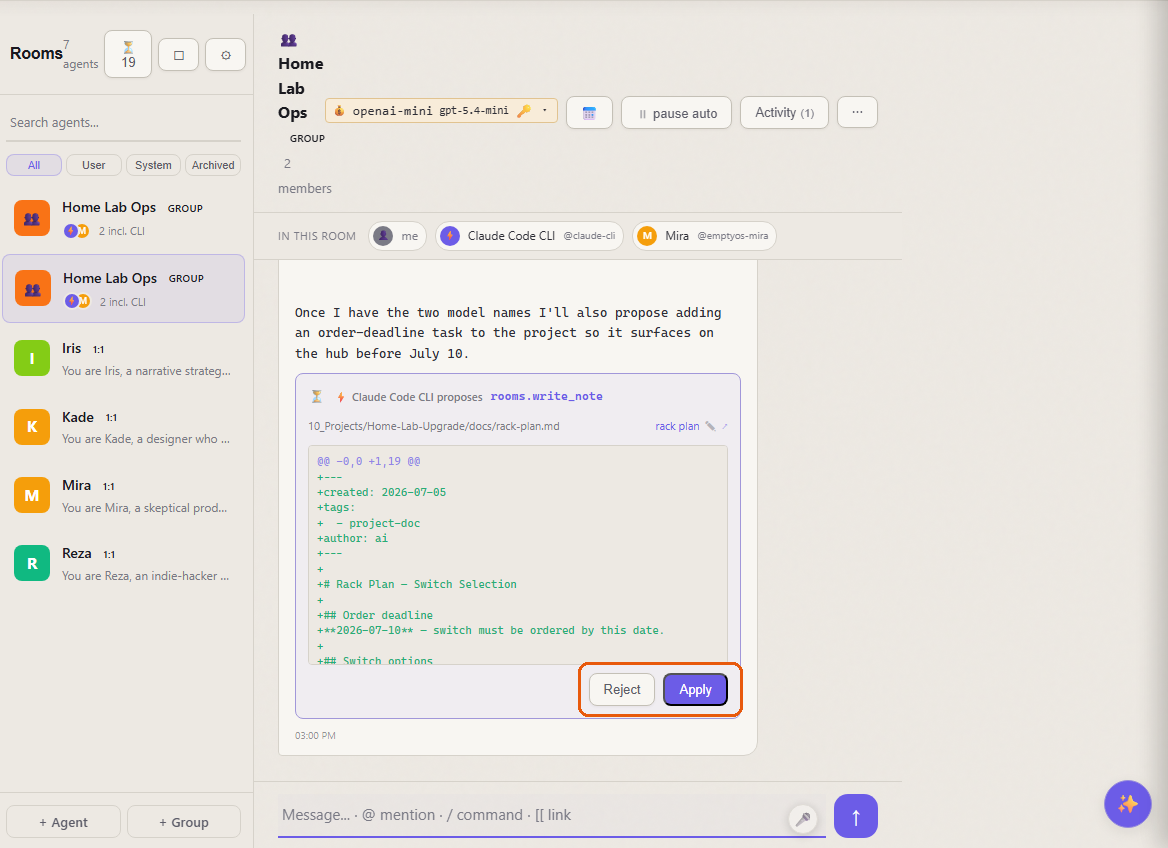The width and height of the screenshot is (1168, 848).
Task: Click 'You are Iris, a narrative strateg...' description
Action: 146,371
